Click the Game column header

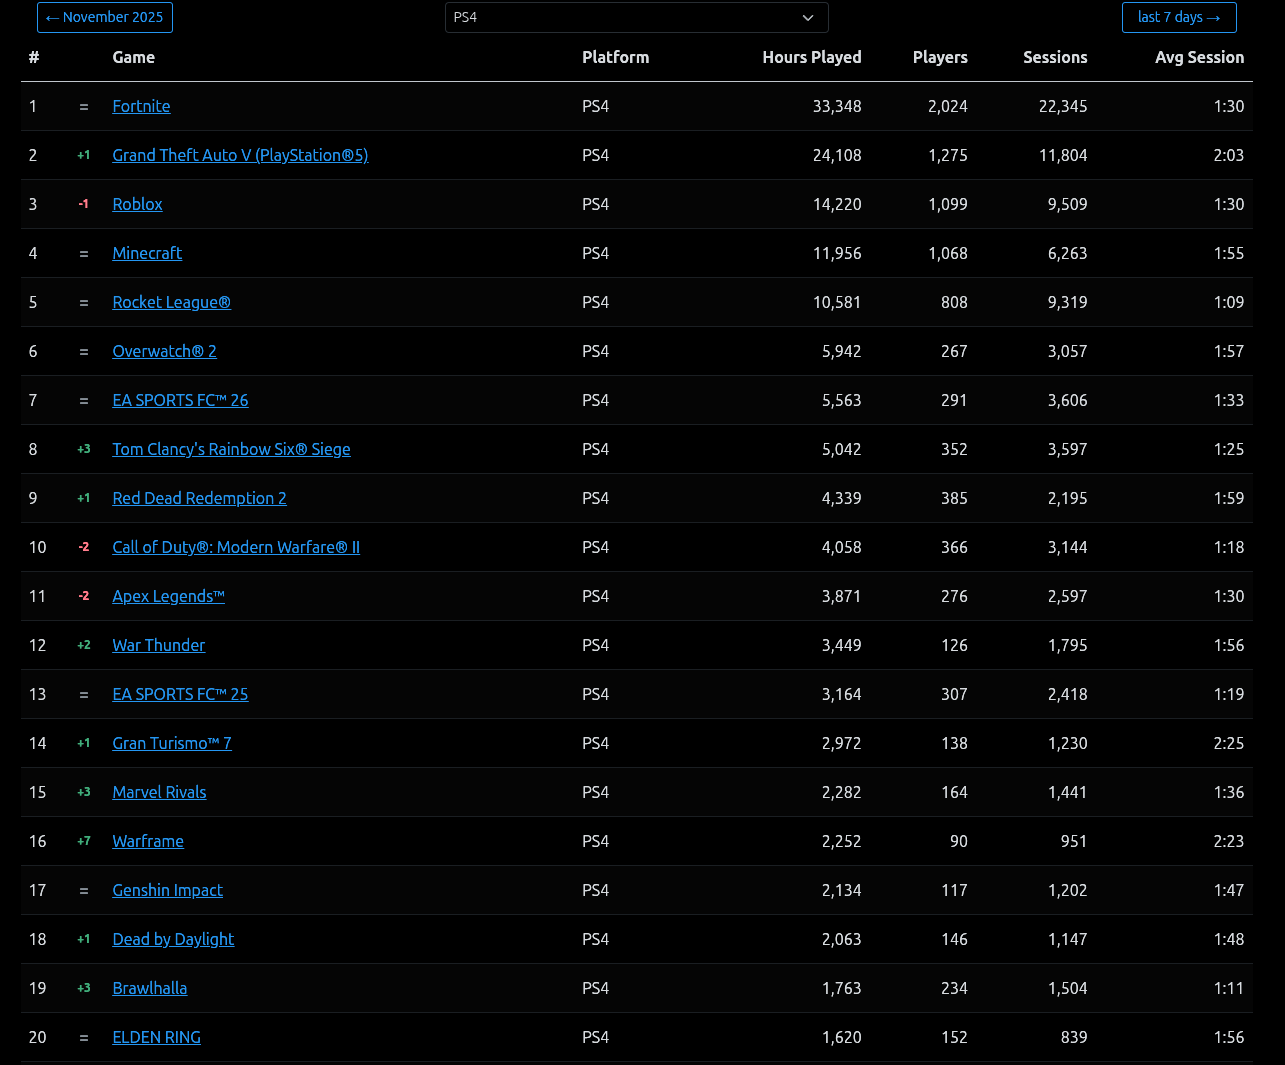[x=133, y=57]
